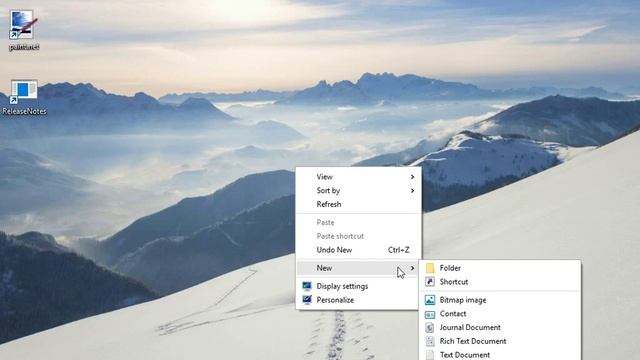640x360 pixels.
Task: Click the Rich Text Document icon
Action: [430, 341]
